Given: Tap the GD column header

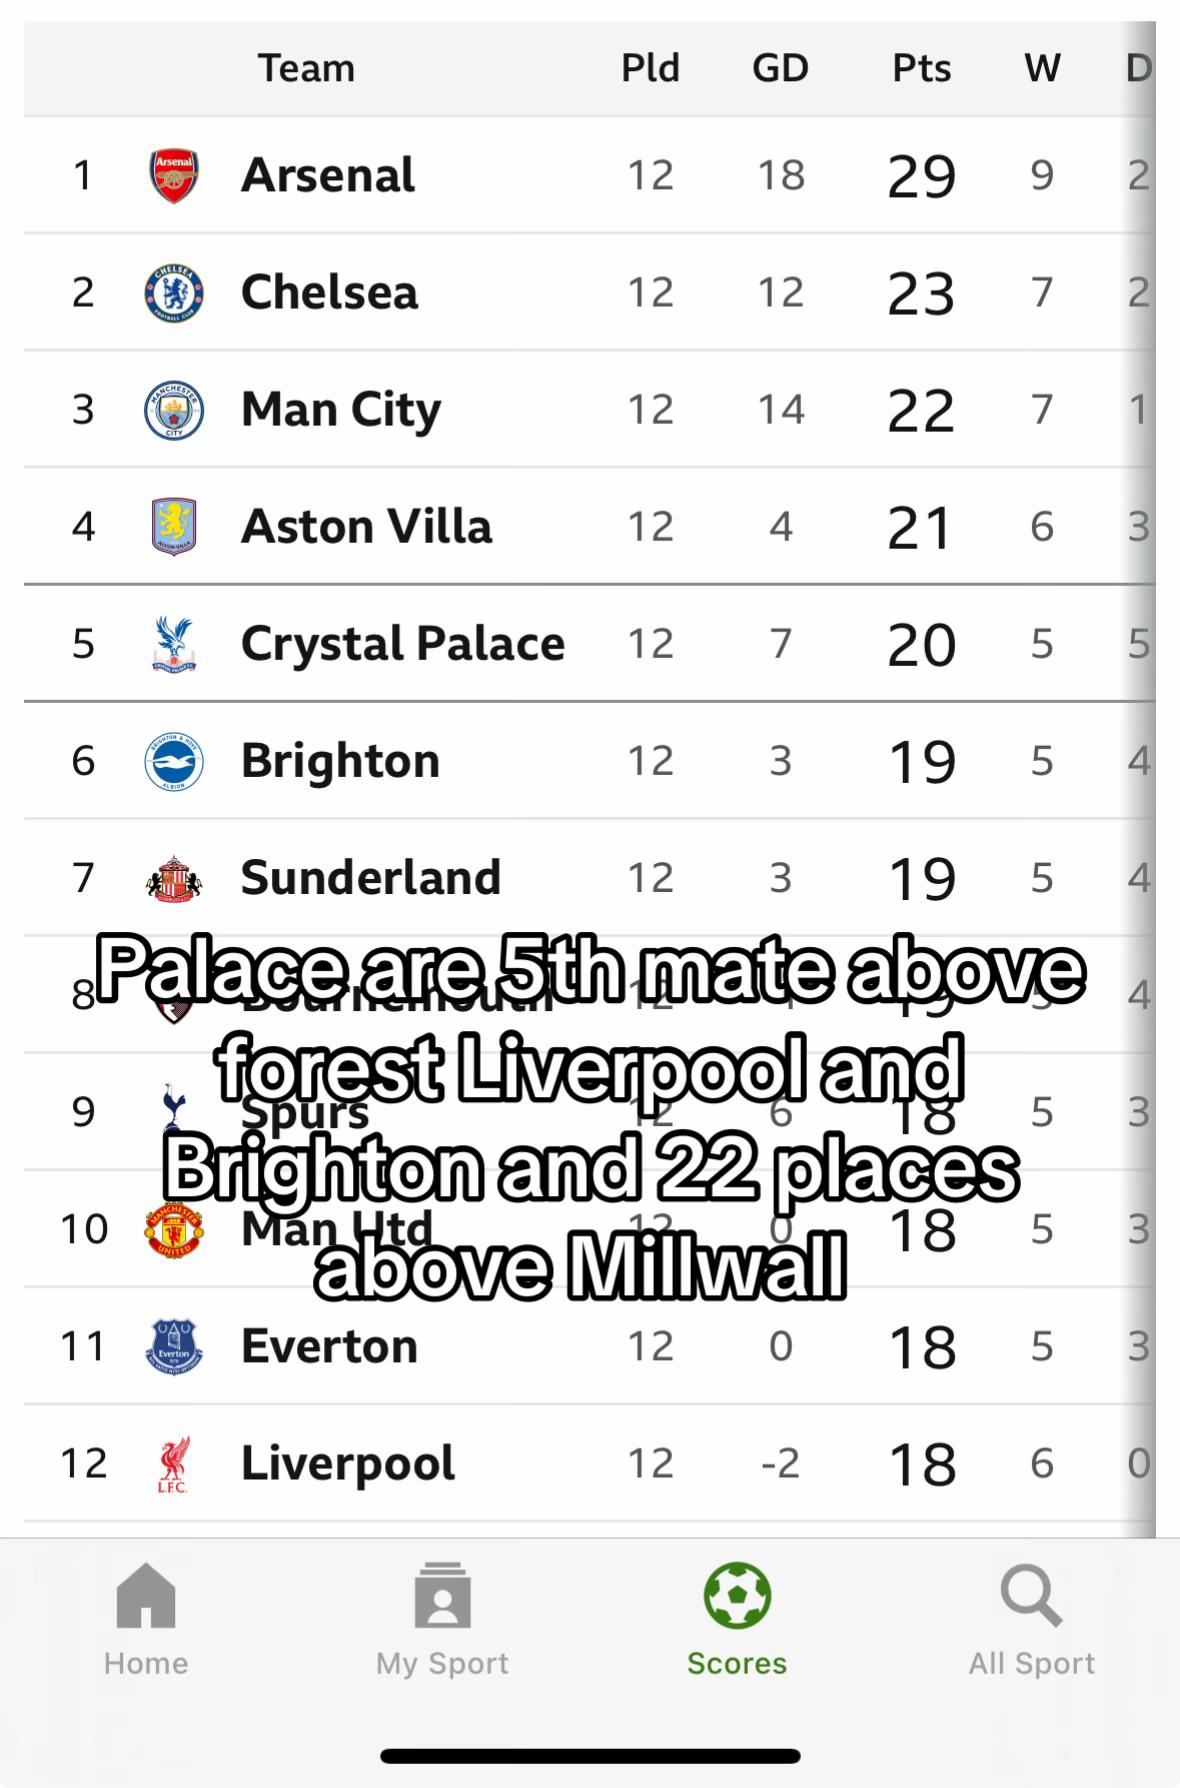Looking at the screenshot, I should [x=780, y=68].
